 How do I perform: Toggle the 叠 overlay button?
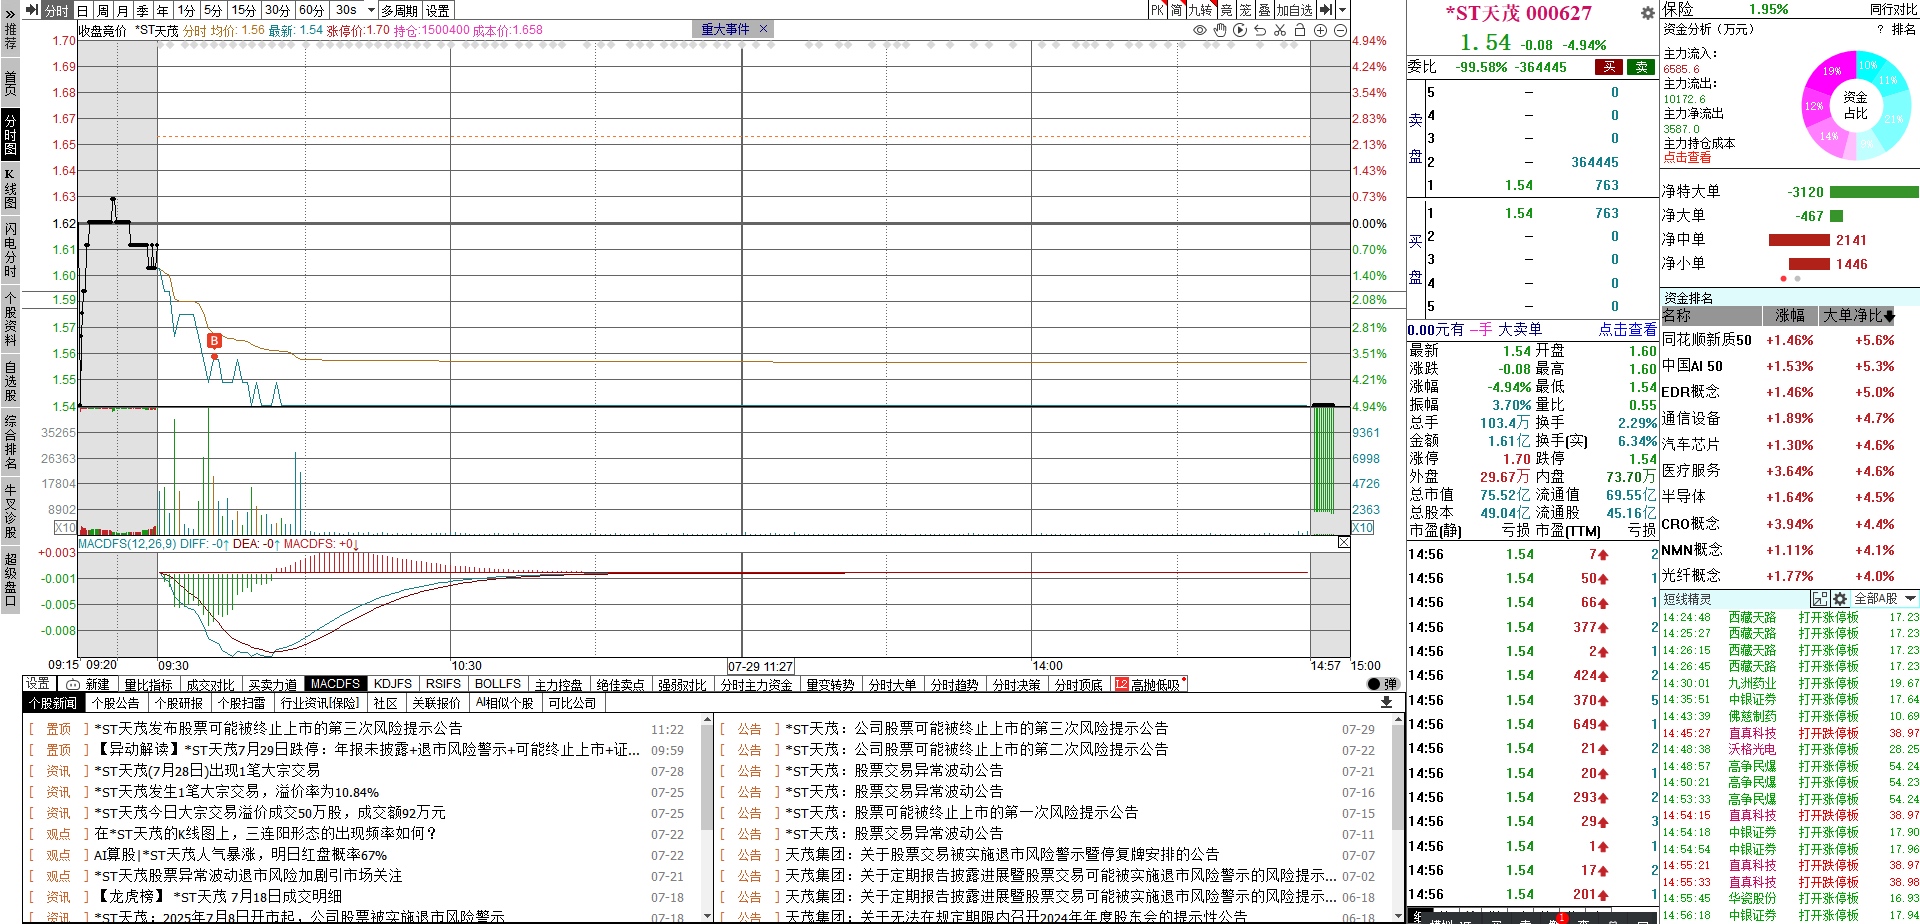[1264, 10]
